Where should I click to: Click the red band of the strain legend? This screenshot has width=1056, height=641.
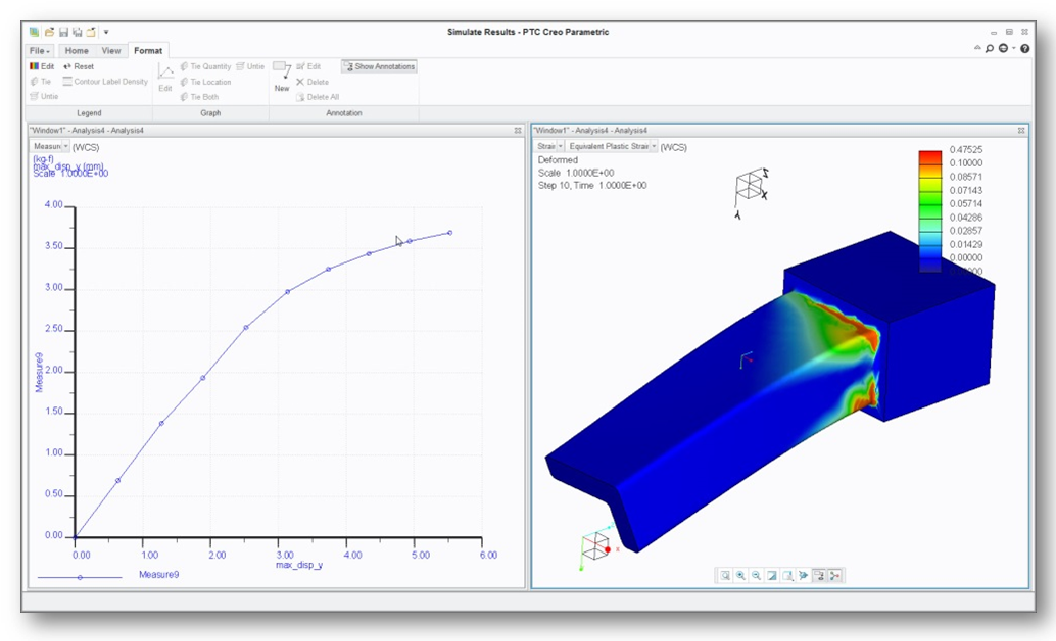click(x=930, y=156)
